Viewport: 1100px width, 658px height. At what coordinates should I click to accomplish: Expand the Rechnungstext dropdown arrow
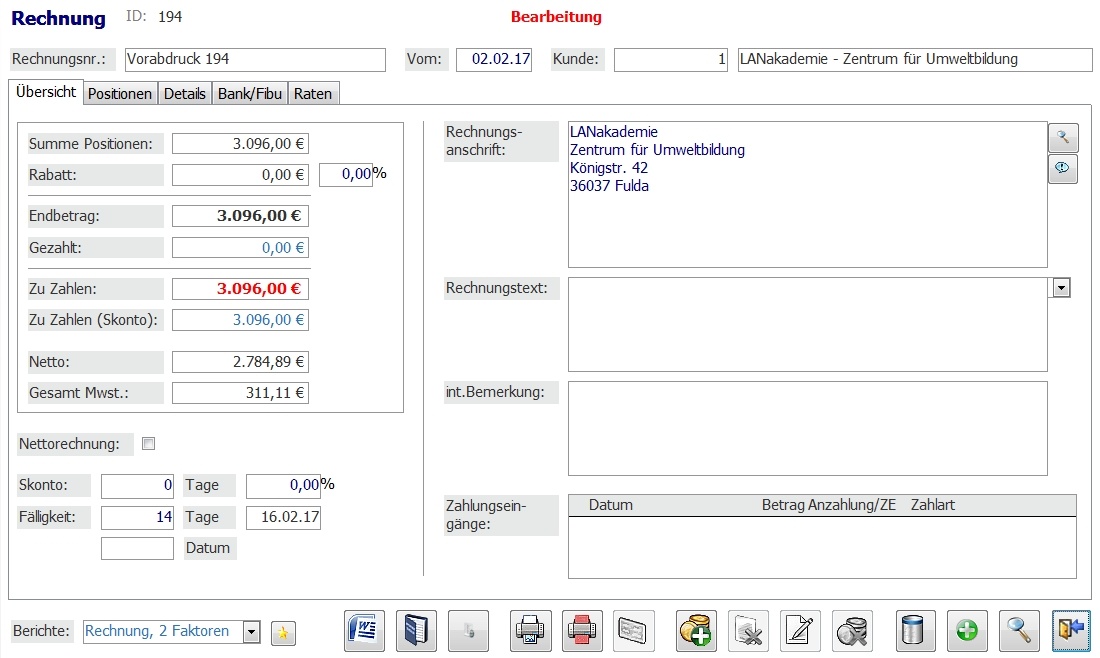point(1062,288)
